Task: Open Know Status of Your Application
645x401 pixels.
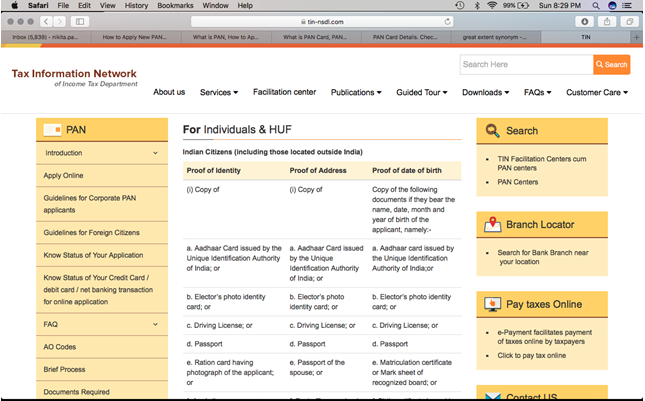Action: click(93, 255)
